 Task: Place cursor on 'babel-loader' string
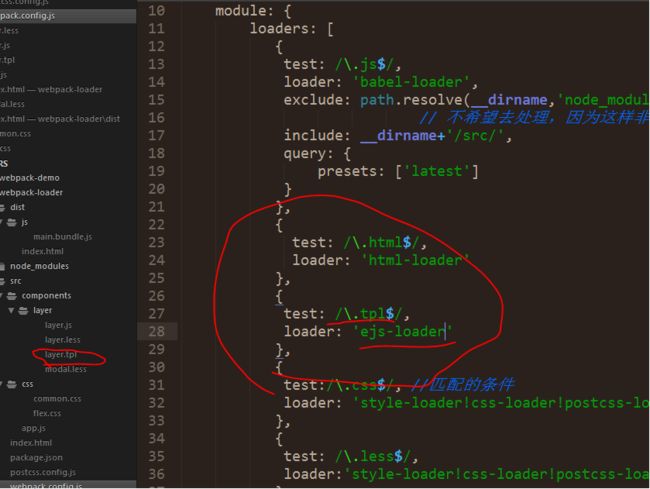pyautogui.click(x=411, y=82)
